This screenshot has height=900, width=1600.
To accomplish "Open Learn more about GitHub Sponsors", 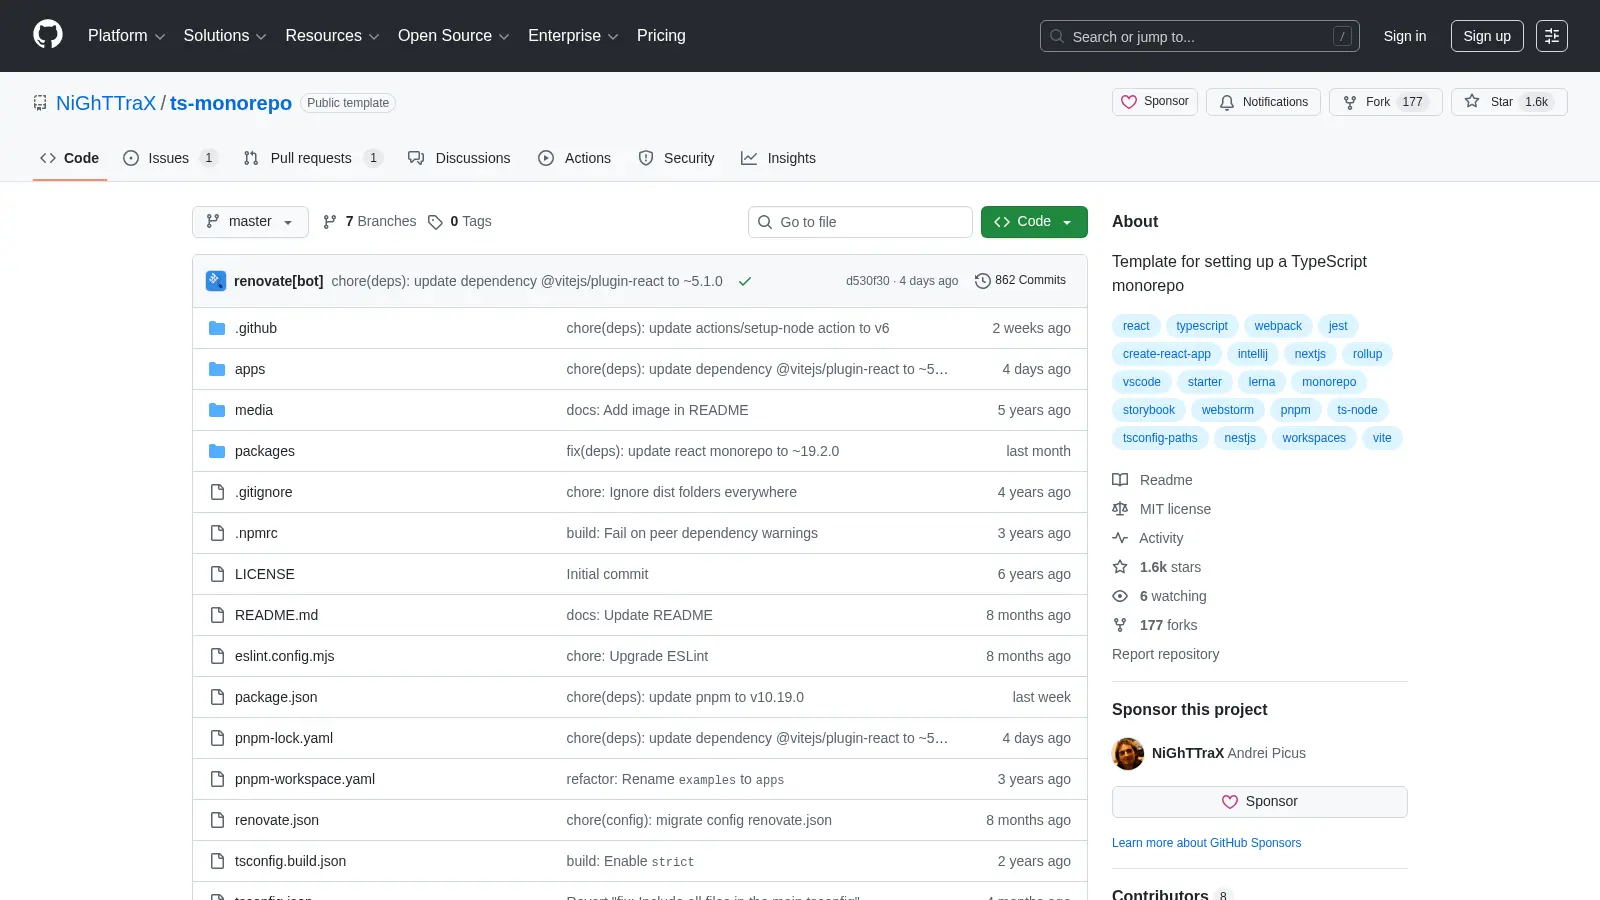I will (1207, 843).
